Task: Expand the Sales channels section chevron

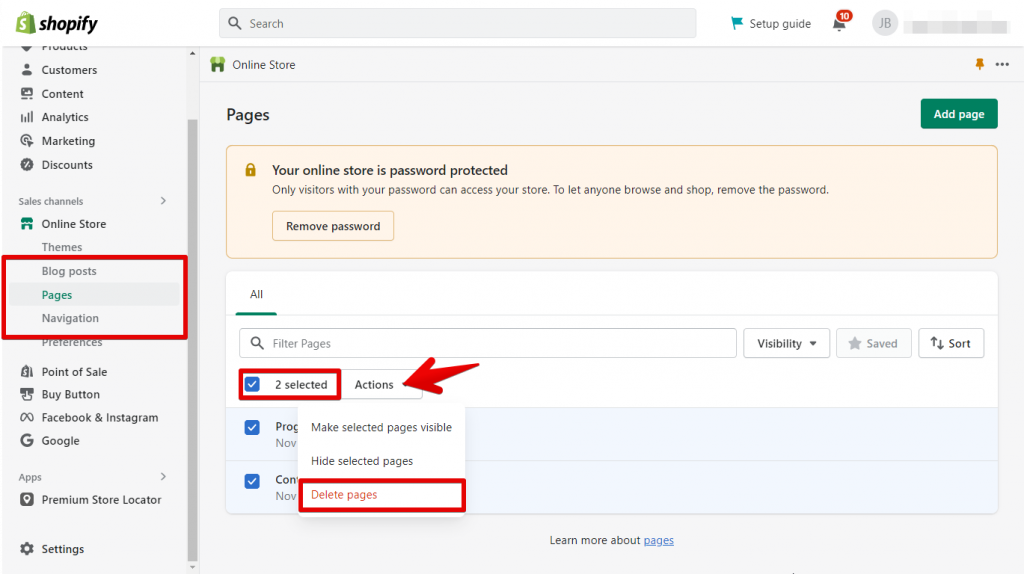Action: (163, 201)
